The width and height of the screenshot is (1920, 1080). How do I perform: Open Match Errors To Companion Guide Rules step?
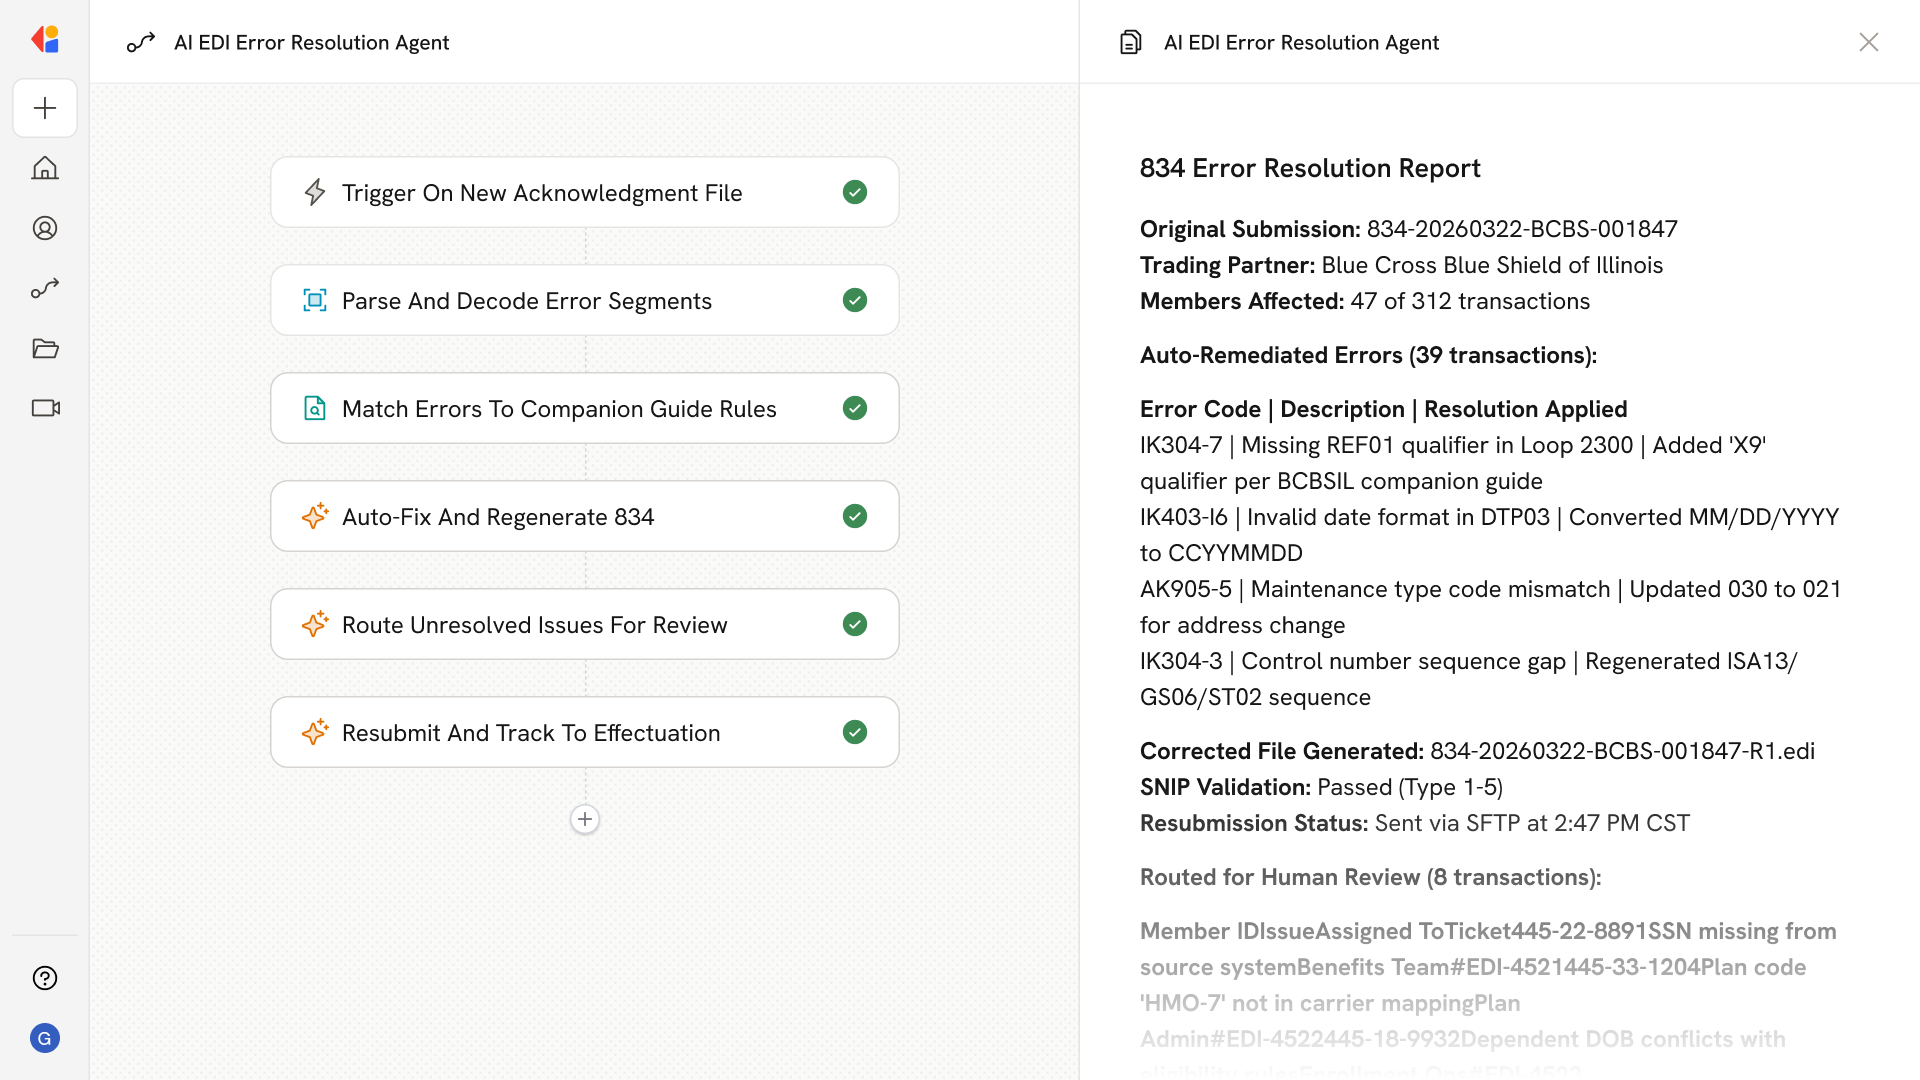click(558, 408)
